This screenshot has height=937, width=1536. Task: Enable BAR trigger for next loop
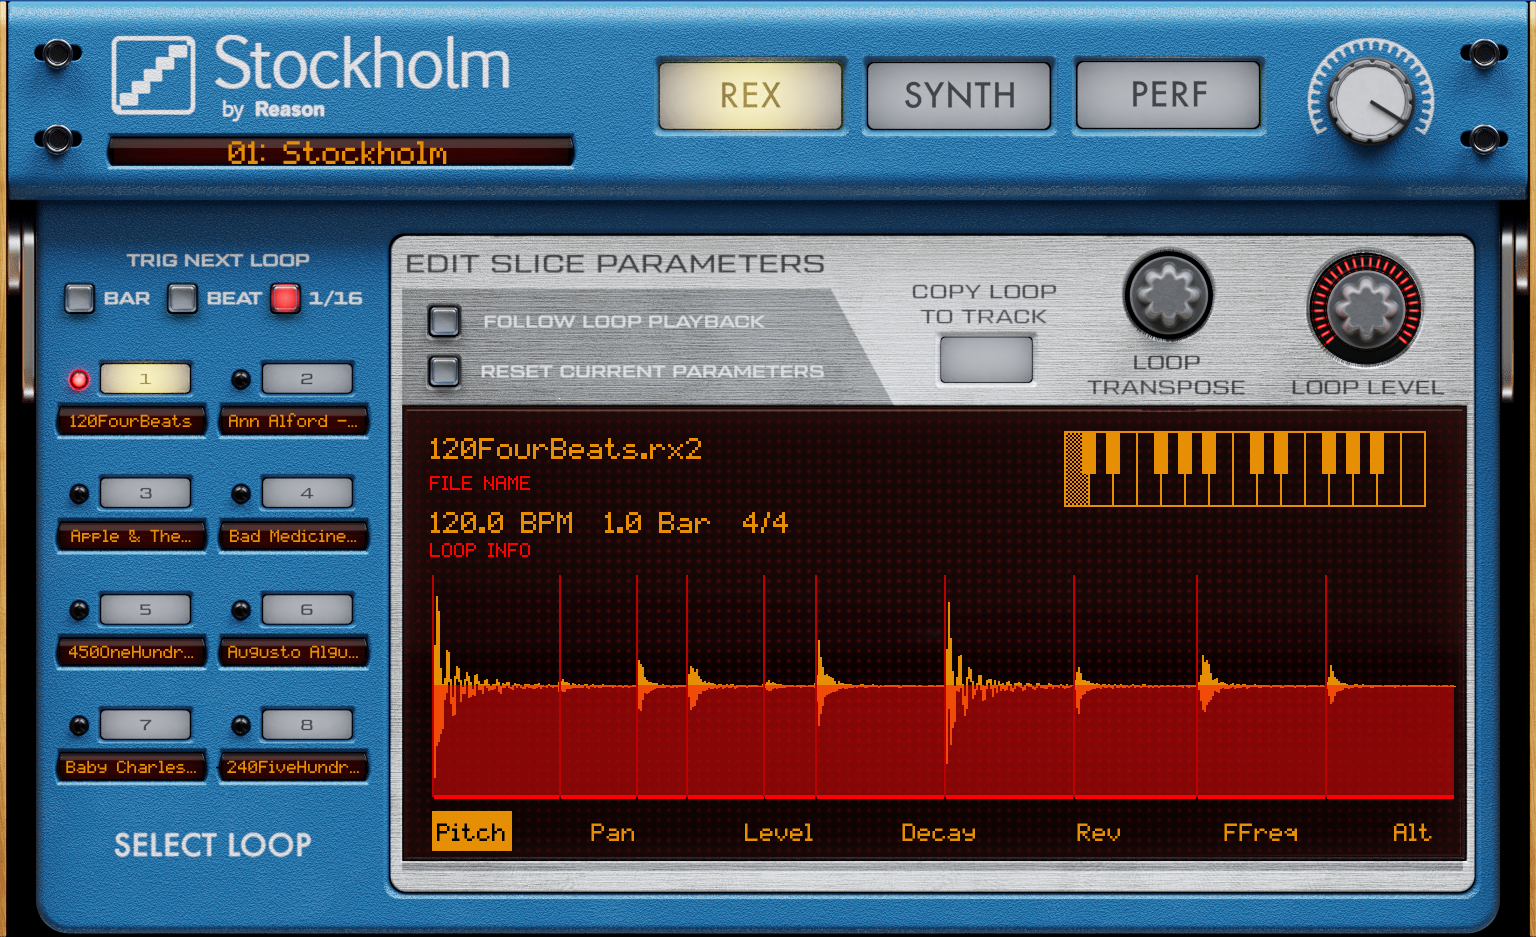pyautogui.click(x=79, y=298)
